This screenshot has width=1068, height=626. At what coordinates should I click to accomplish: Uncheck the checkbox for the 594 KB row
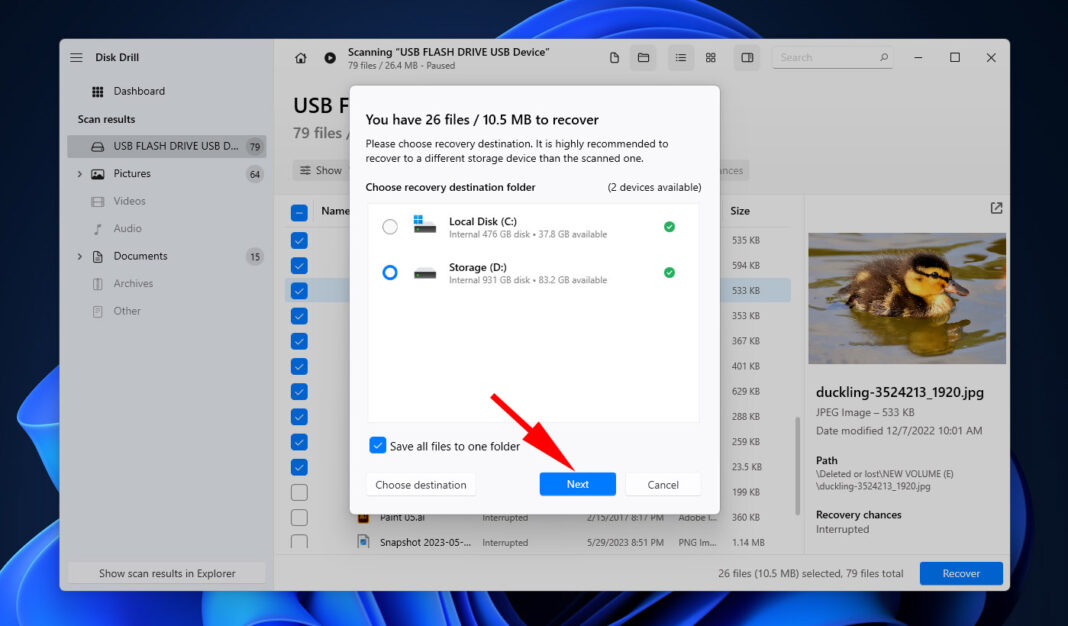coord(299,266)
